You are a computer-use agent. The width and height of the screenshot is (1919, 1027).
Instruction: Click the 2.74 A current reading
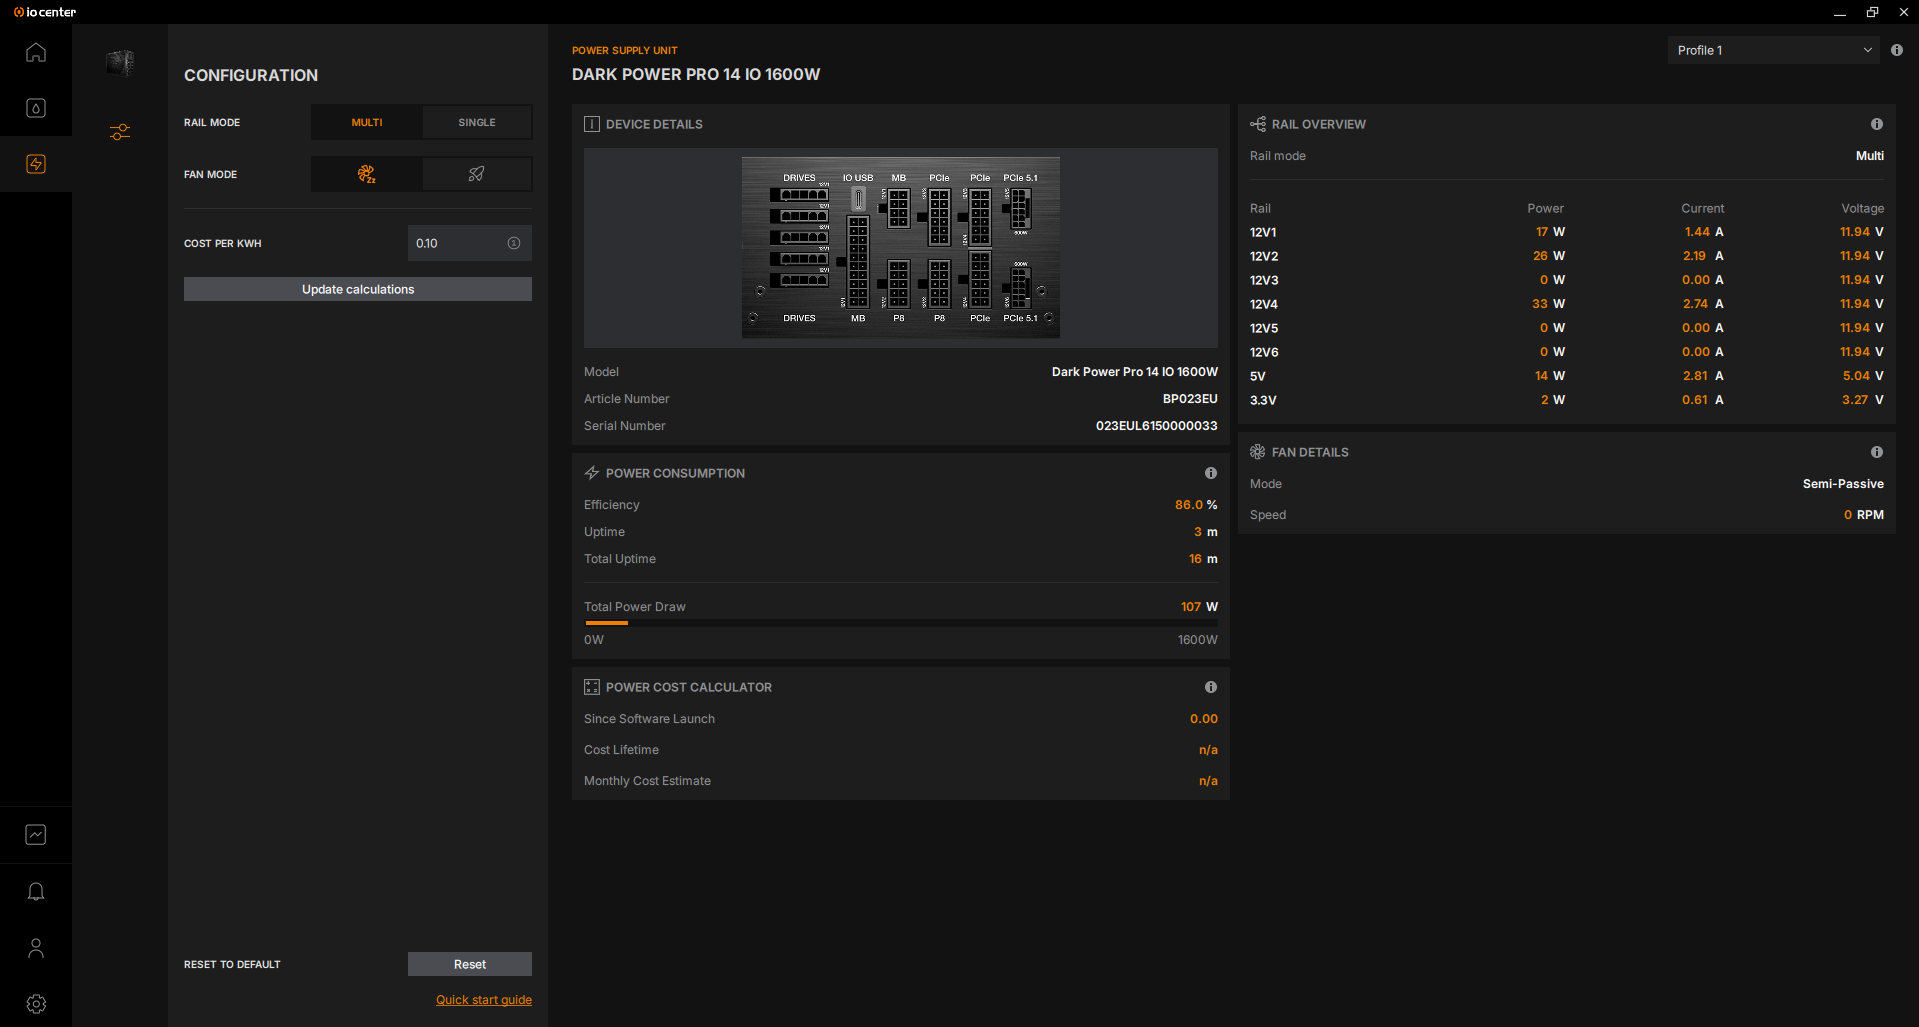click(1703, 304)
